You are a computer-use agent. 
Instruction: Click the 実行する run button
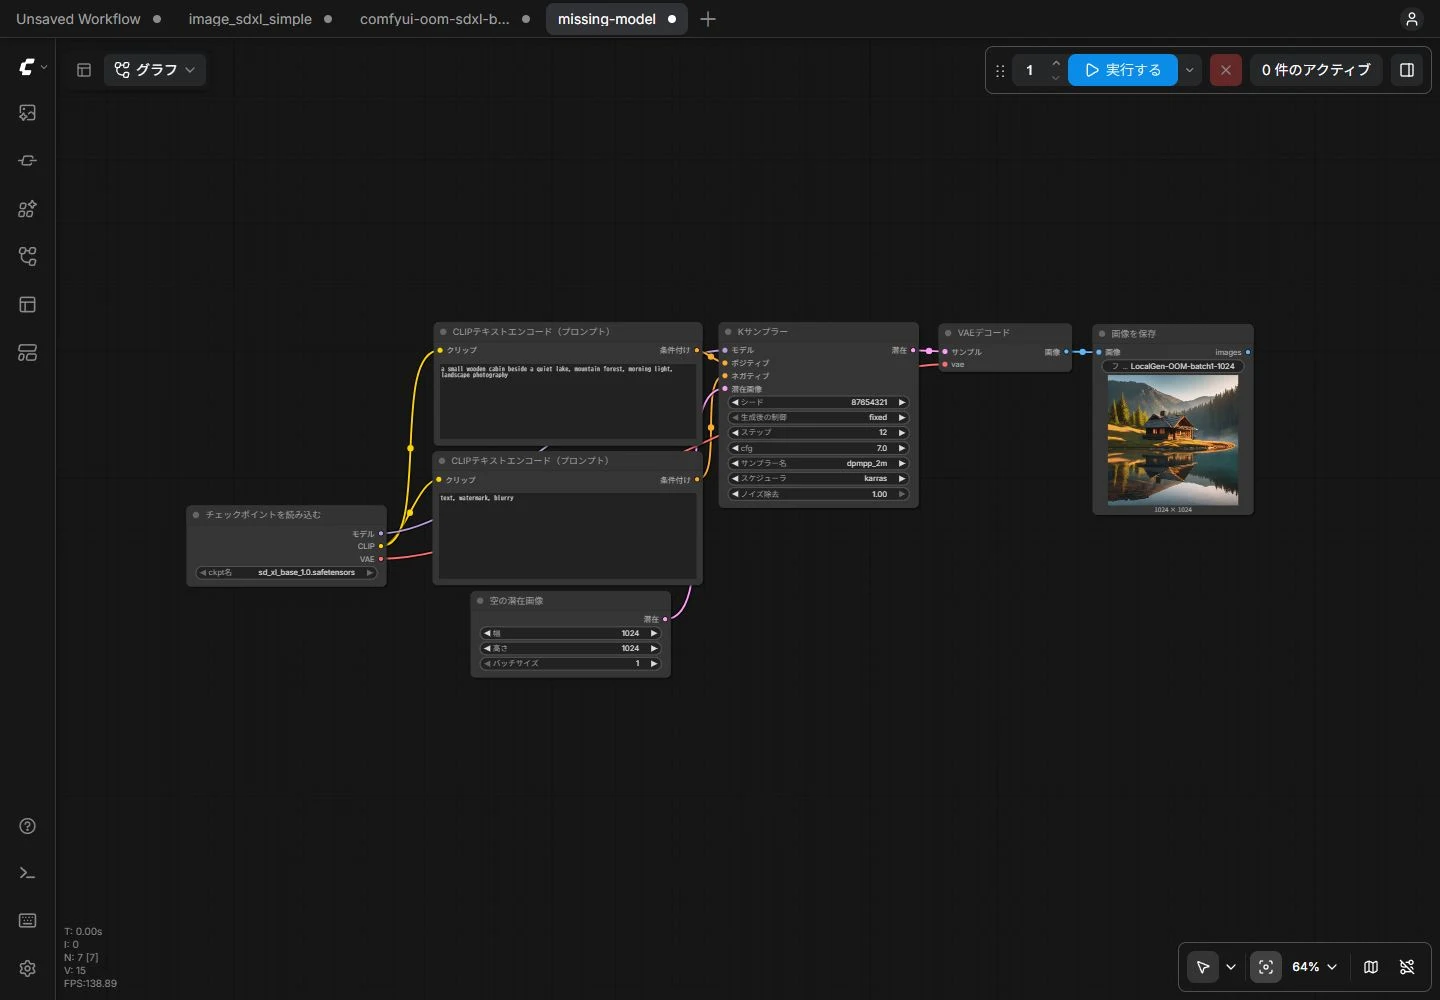1122,70
